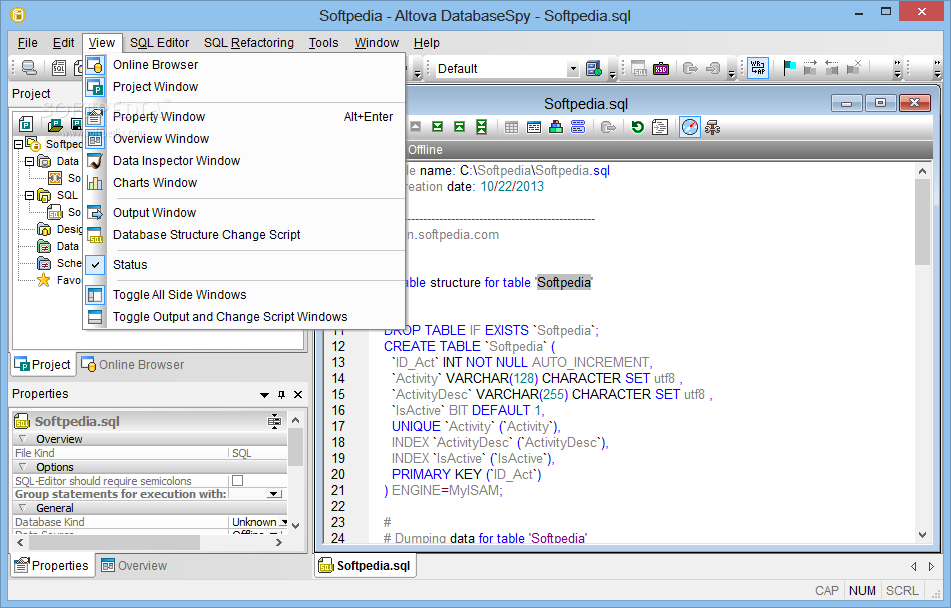Viewport: 951px width, 608px height.
Task: Click the new project icon in Project pane
Action: click(25, 124)
